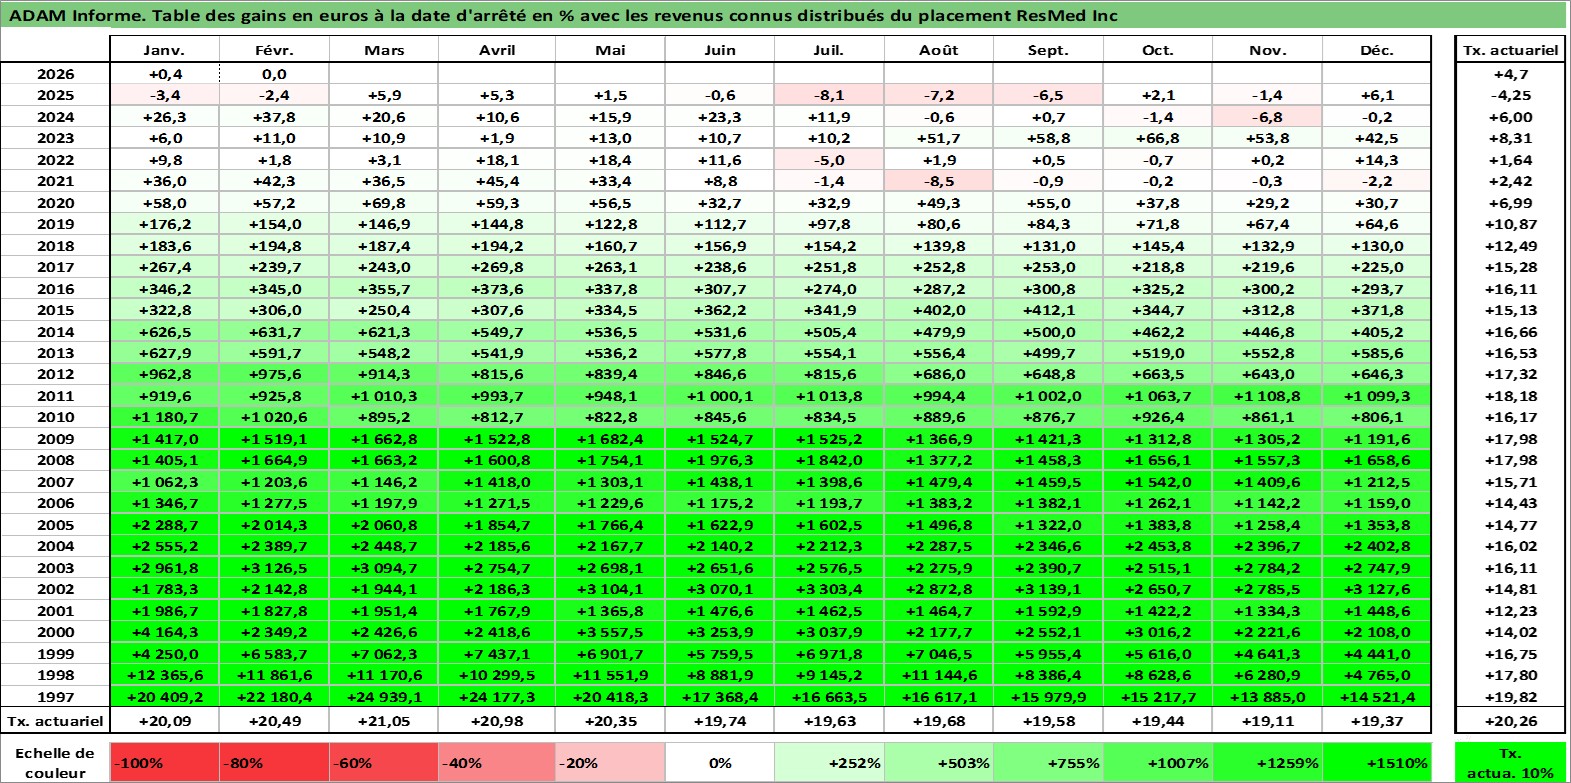Select the -40% color scale swatch
The width and height of the screenshot is (1571, 783).
point(497,763)
